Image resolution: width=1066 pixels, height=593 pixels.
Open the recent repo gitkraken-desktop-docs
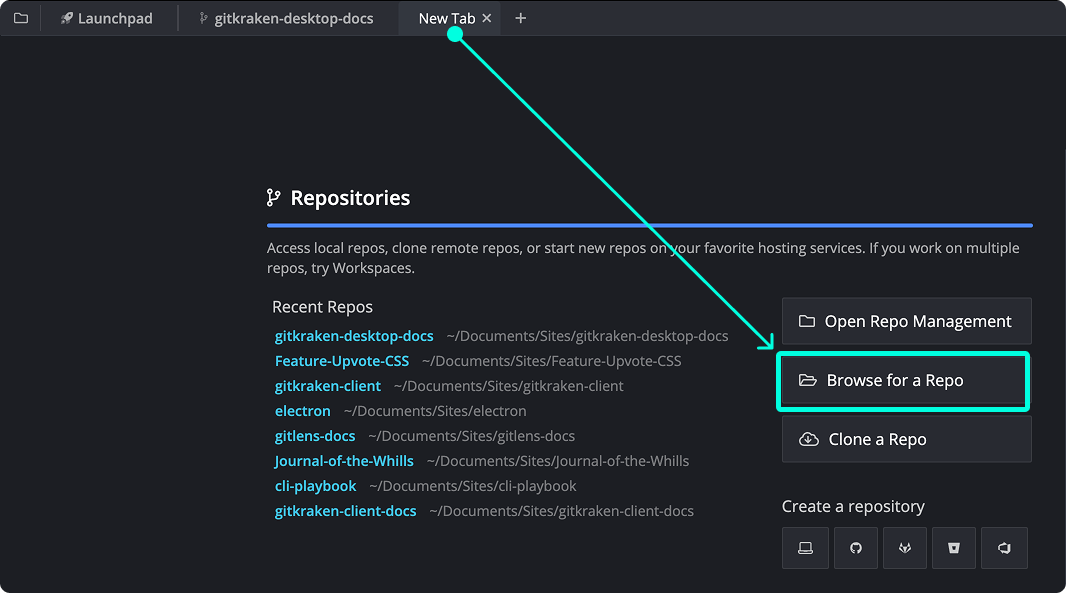(354, 336)
